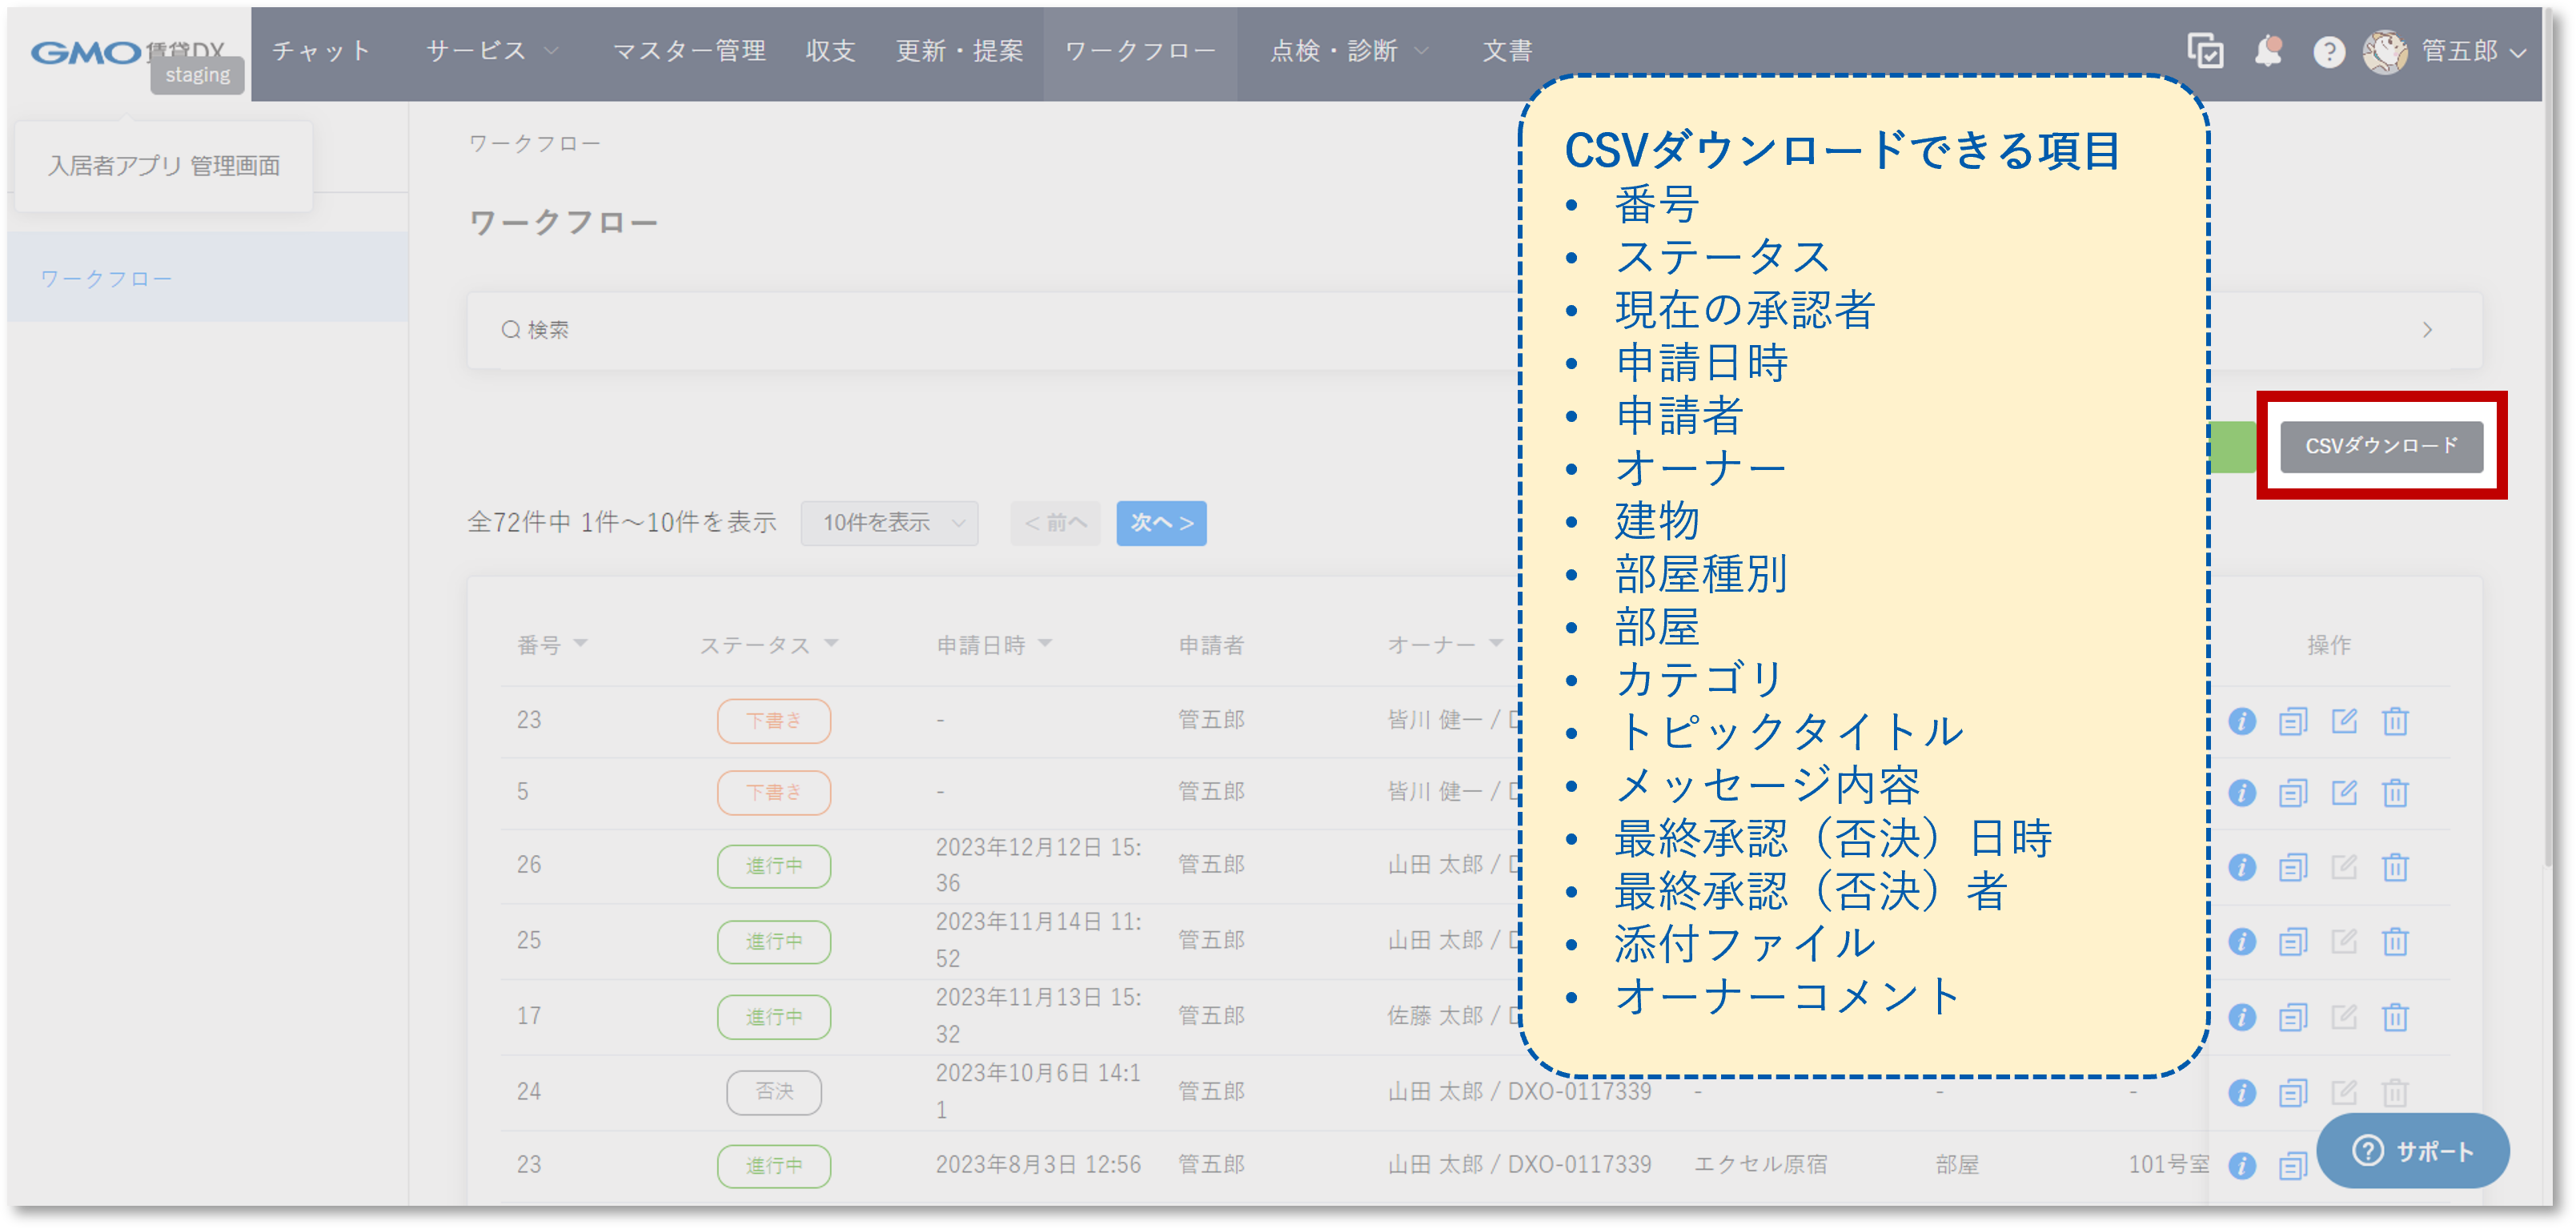Select the edit pencil icon for workflow 5

click(x=2346, y=793)
